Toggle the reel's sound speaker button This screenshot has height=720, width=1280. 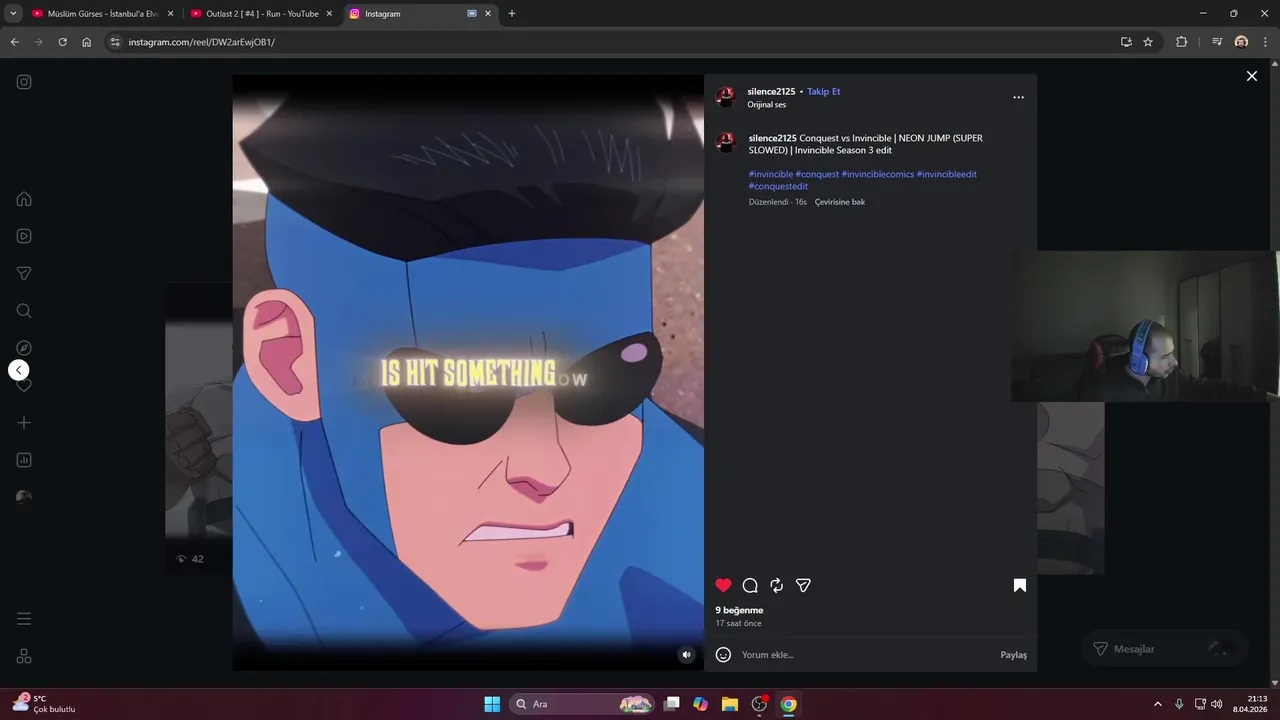click(686, 655)
